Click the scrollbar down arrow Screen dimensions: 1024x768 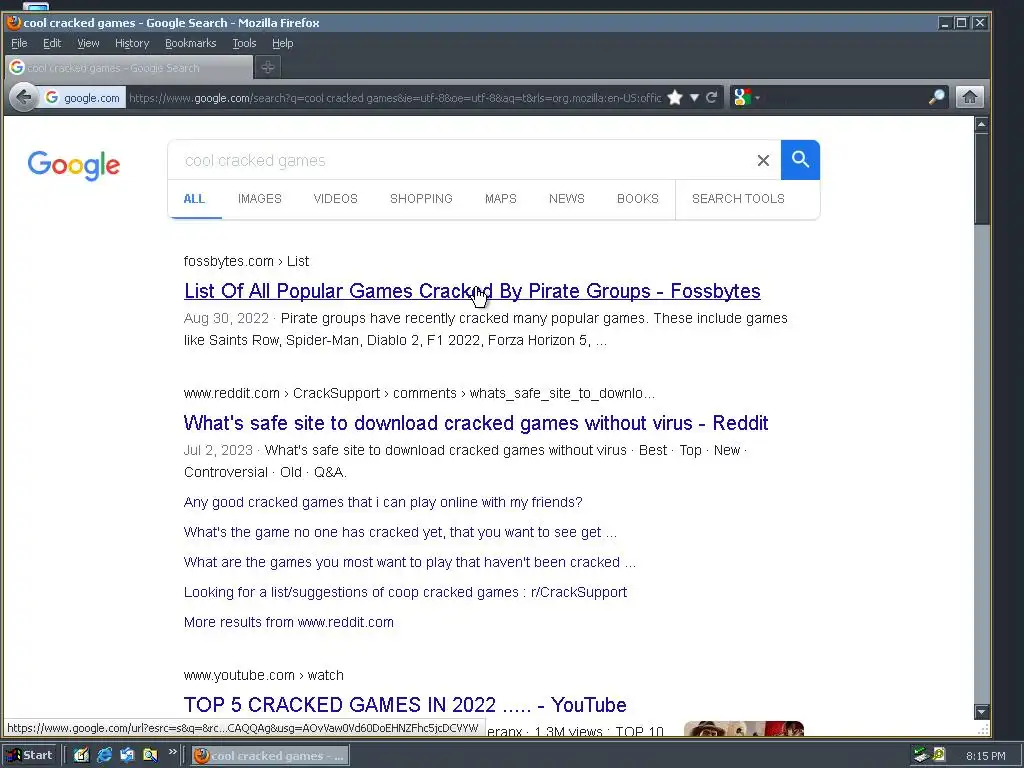[981, 711]
